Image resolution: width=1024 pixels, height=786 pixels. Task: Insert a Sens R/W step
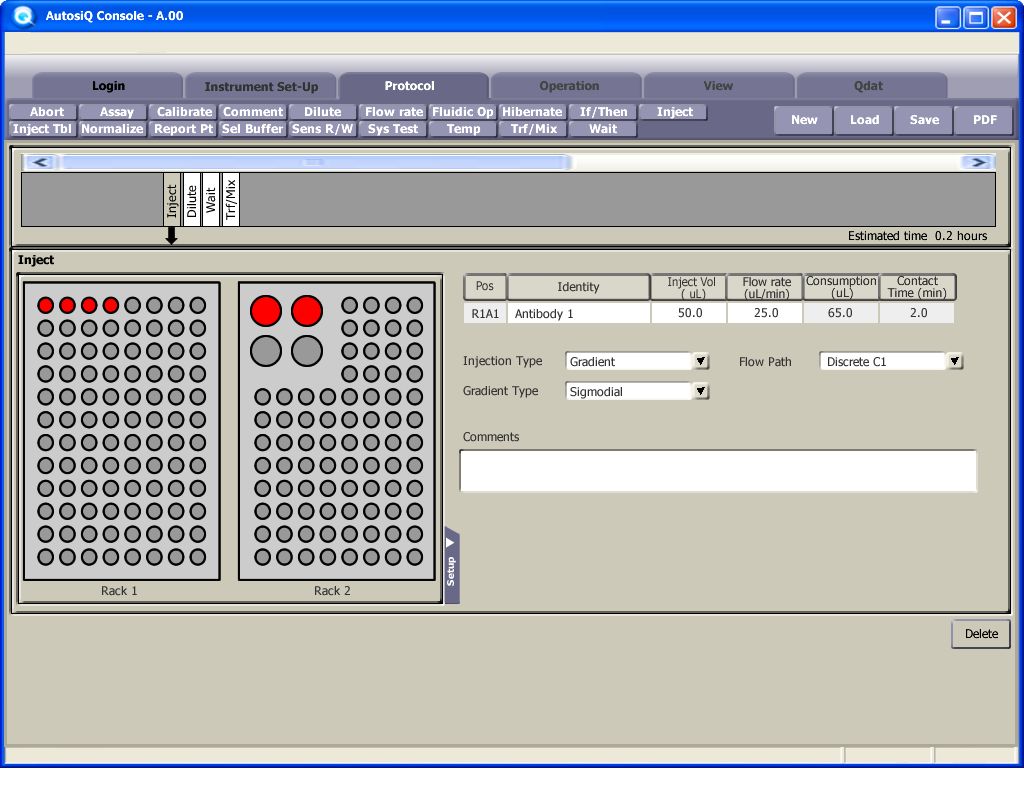pyautogui.click(x=323, y=129)
